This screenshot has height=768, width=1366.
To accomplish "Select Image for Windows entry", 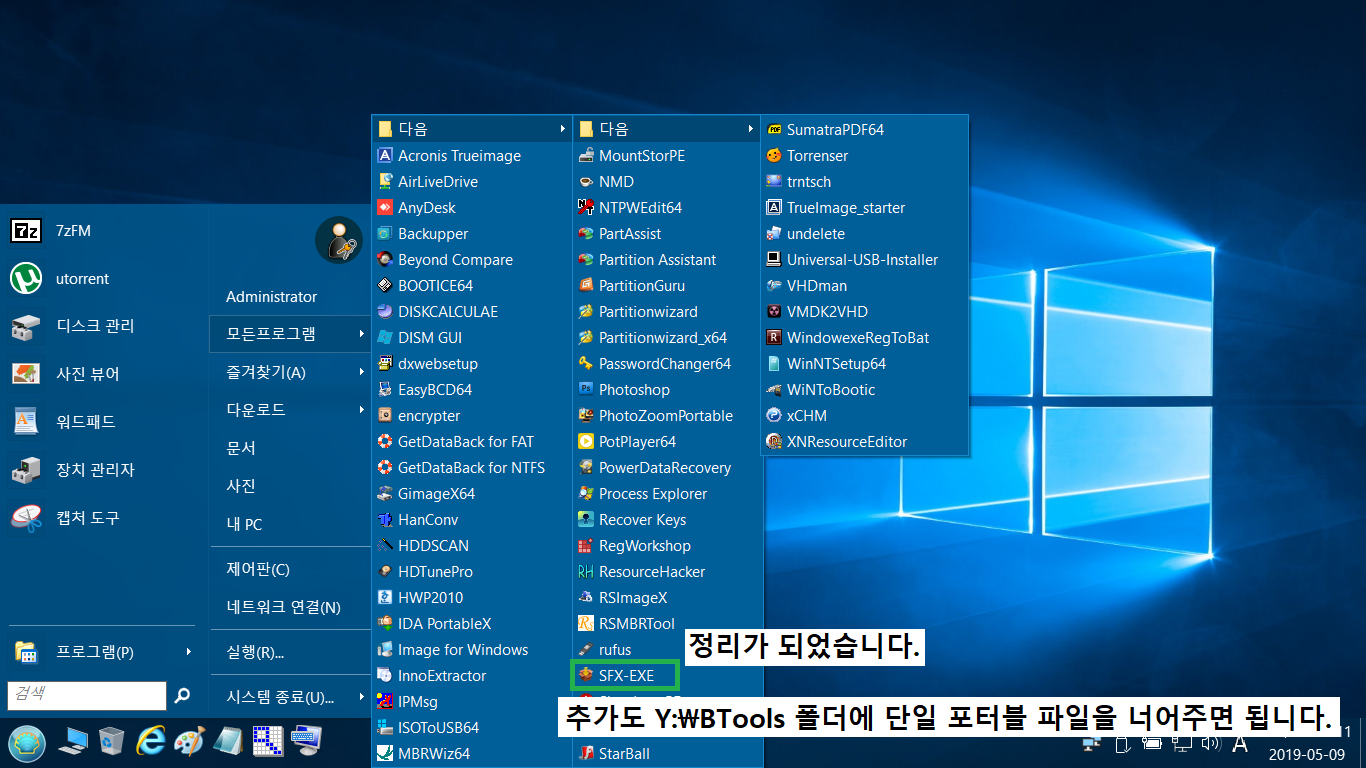I will 471,650.
